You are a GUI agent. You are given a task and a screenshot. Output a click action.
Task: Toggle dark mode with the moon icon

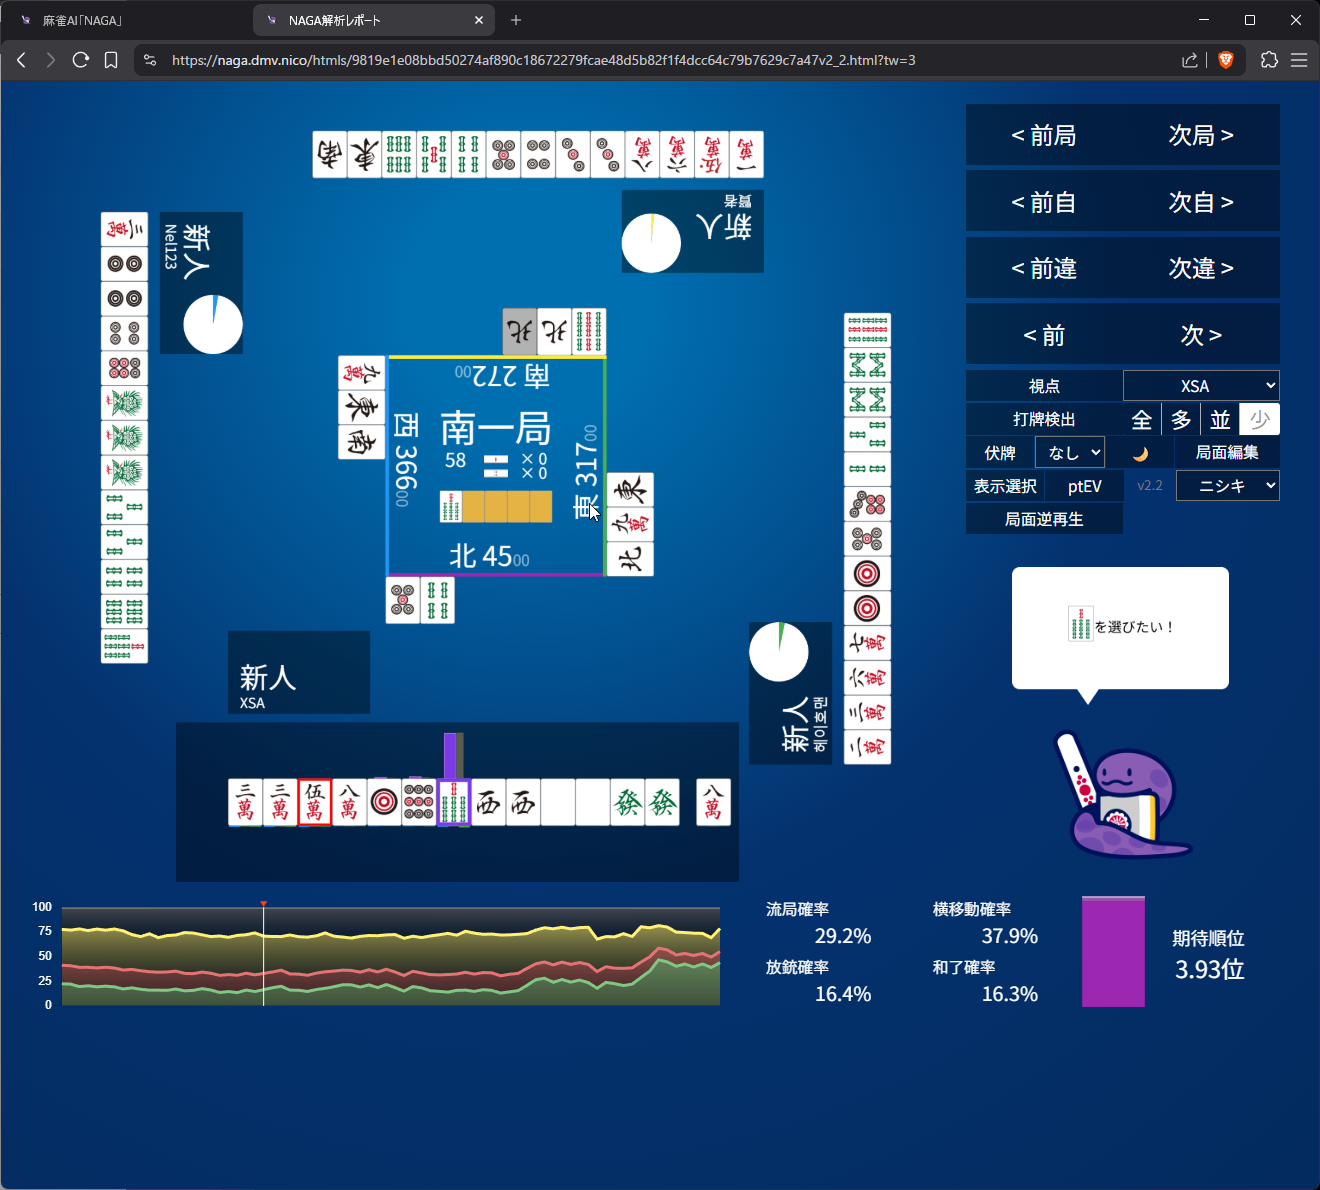pyautogui.click(x=1140, y=453)
